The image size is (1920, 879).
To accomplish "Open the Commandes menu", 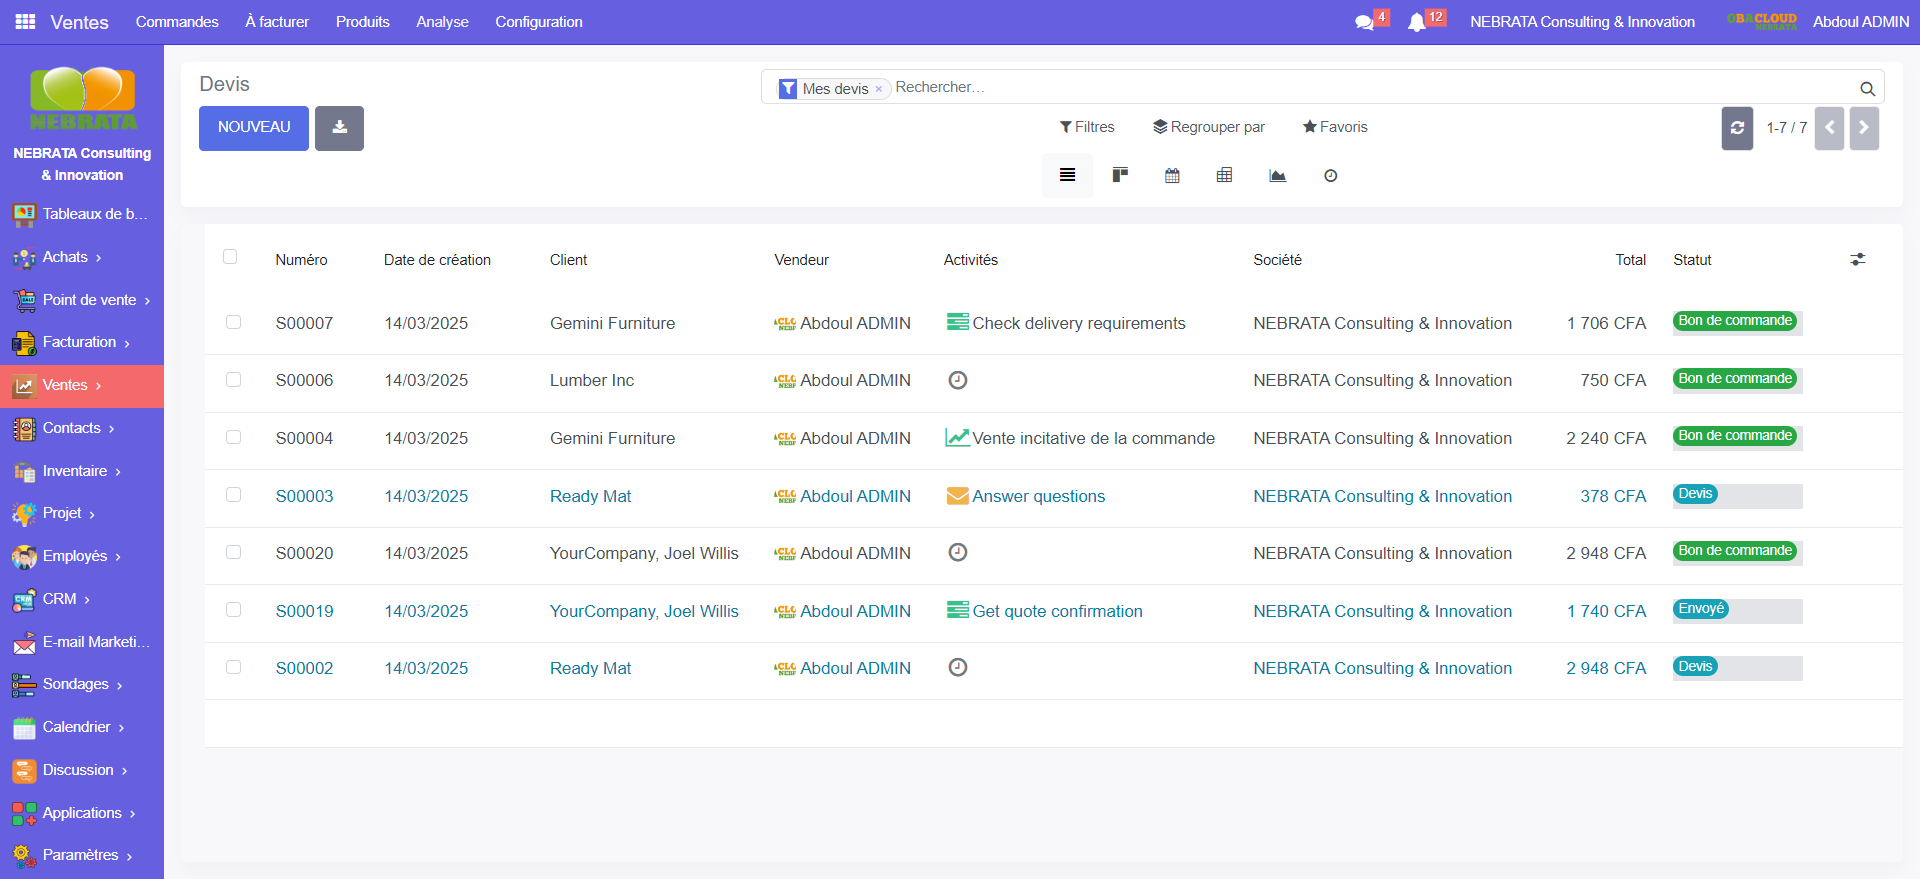I will tap(177, 22).
